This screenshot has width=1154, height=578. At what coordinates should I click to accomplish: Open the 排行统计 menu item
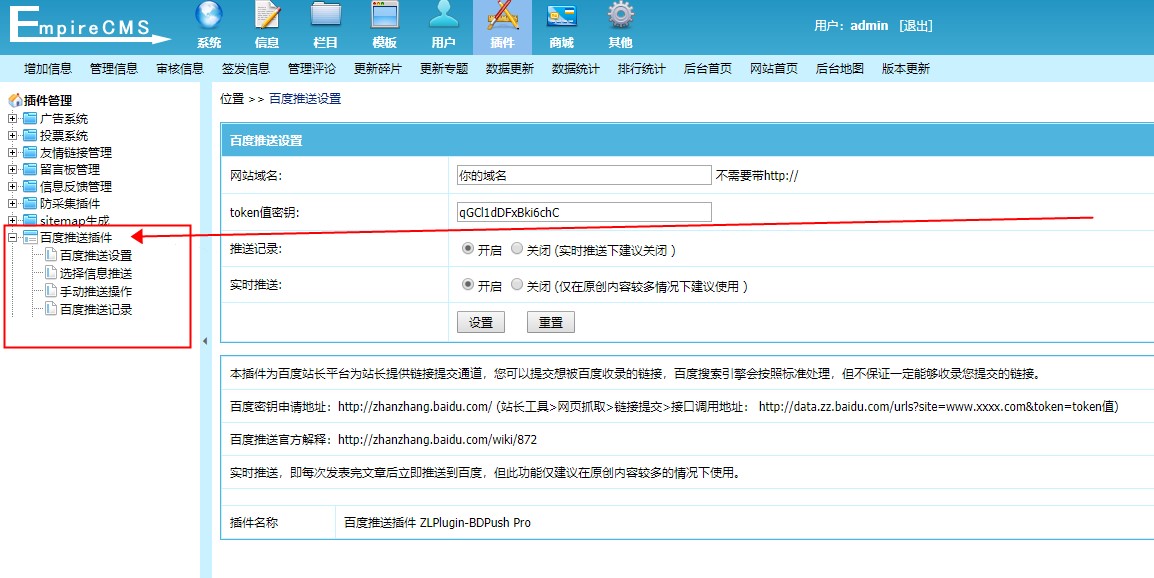click(642, 68)
